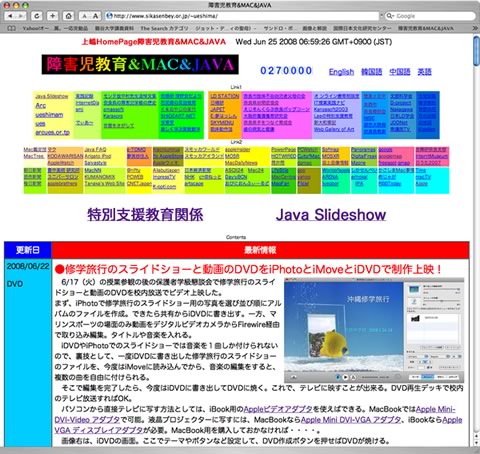Open the HOTWIRED link
Viewport: 480px width, 454px height.
284,156
